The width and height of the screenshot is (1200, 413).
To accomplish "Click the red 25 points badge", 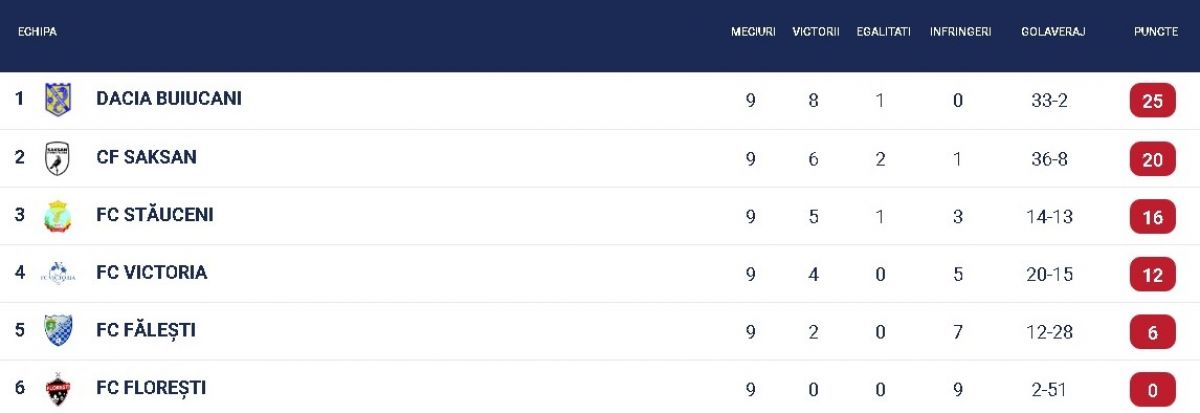I will 1152,101.
